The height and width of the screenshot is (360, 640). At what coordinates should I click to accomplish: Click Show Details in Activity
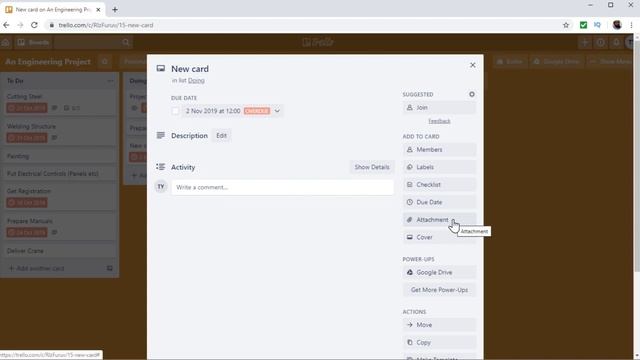pos(372,167)
